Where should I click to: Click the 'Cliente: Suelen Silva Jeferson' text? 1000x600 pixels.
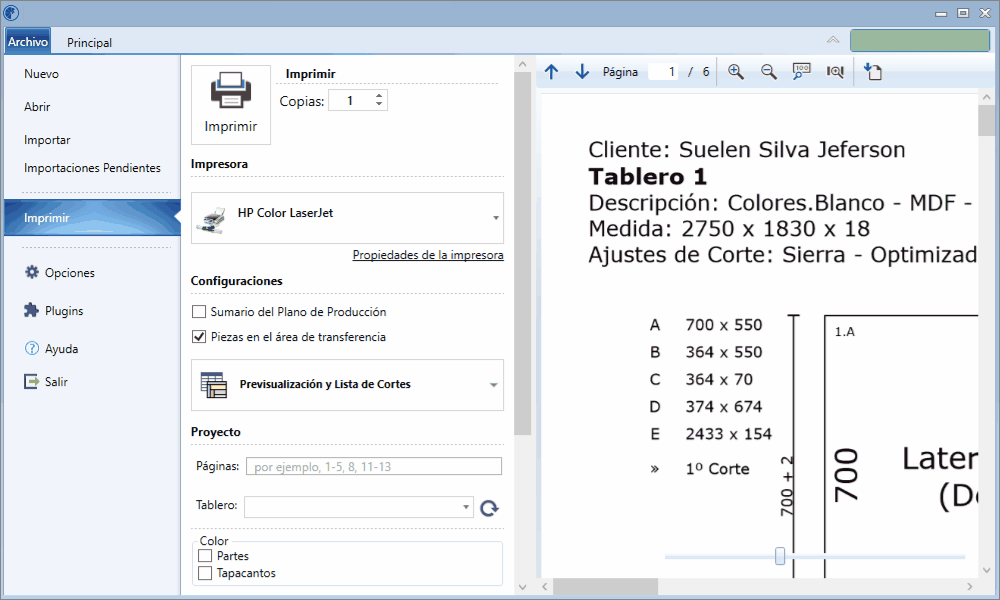tap(747, 150)
